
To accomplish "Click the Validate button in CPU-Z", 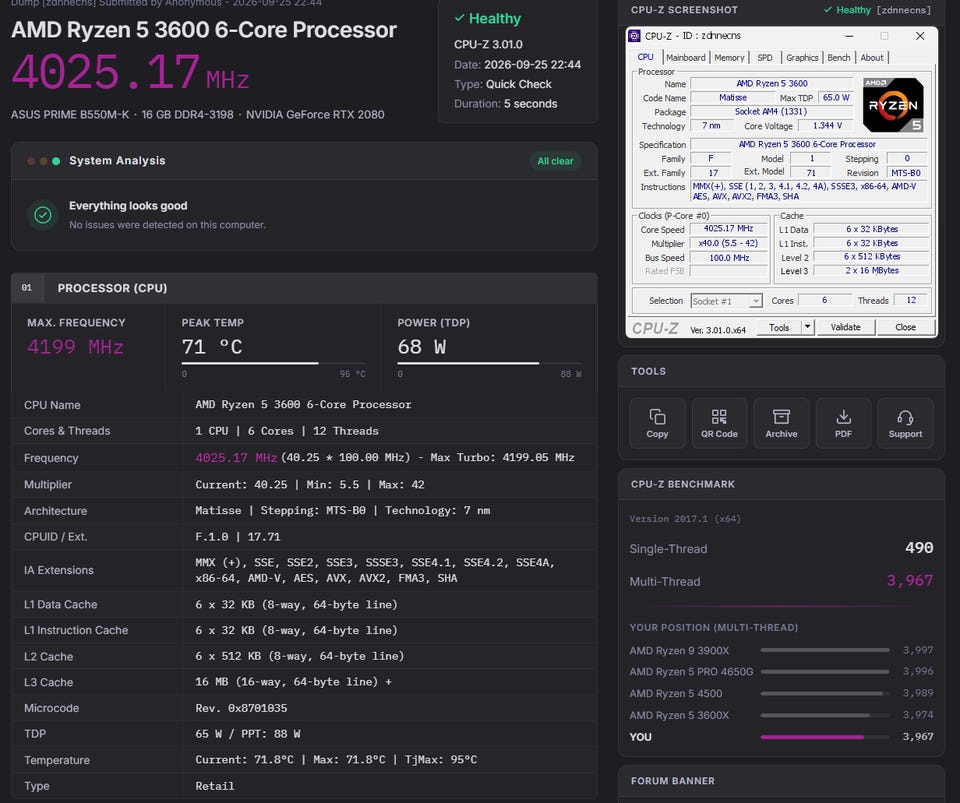I will [846, 327].
